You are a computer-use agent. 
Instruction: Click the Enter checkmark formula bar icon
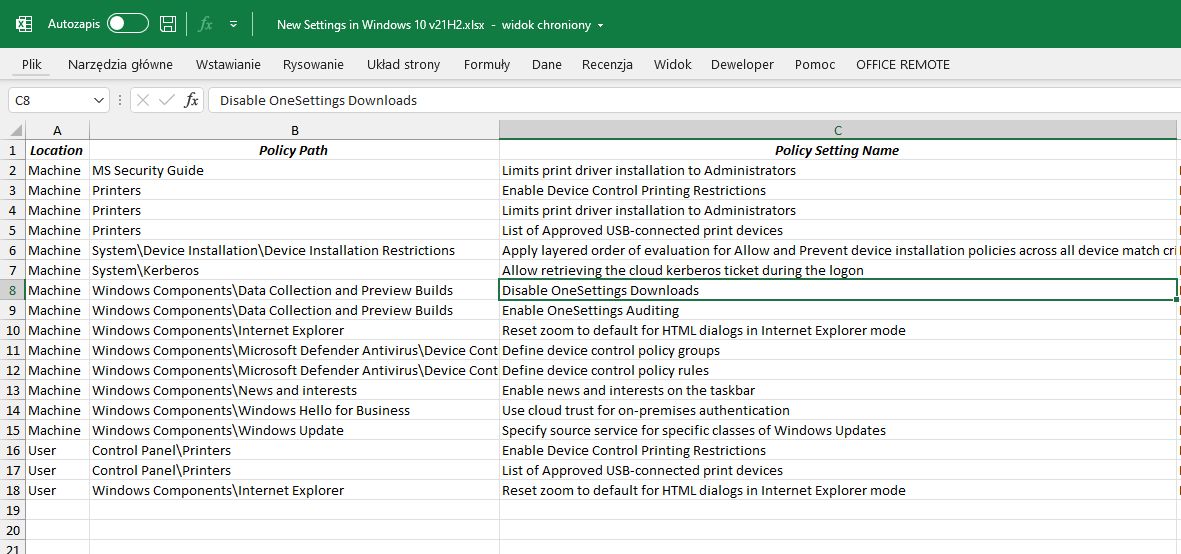pyautogui.click(x=167, y=100)
